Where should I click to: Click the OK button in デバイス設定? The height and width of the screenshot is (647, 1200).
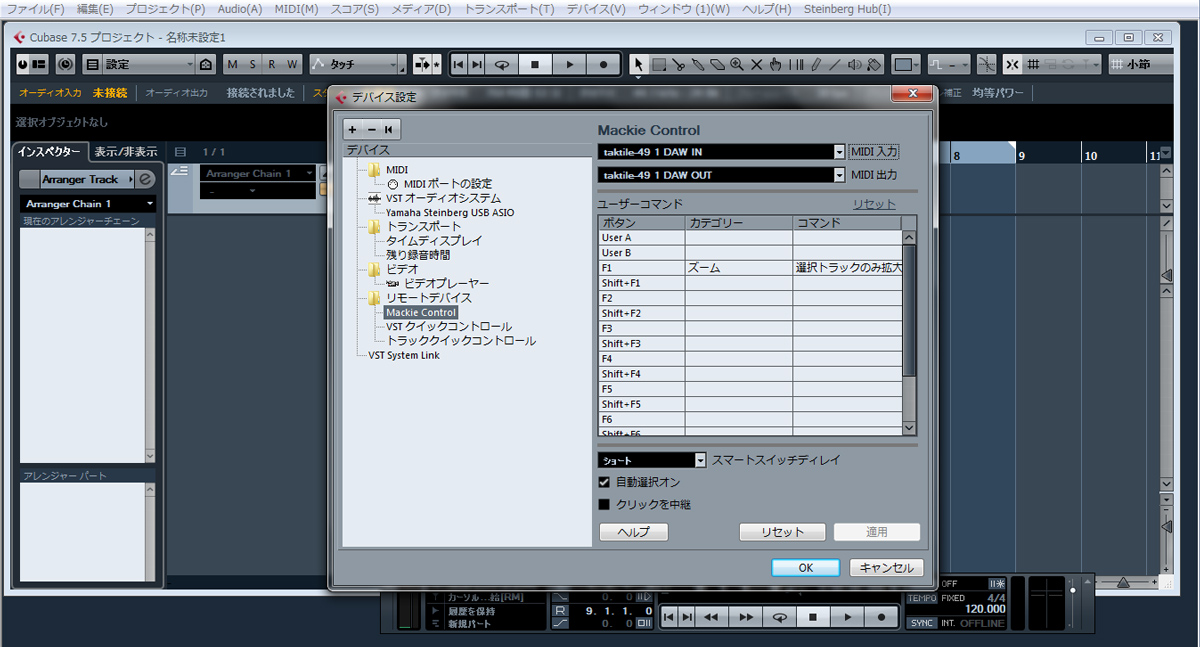pos(805,567)
